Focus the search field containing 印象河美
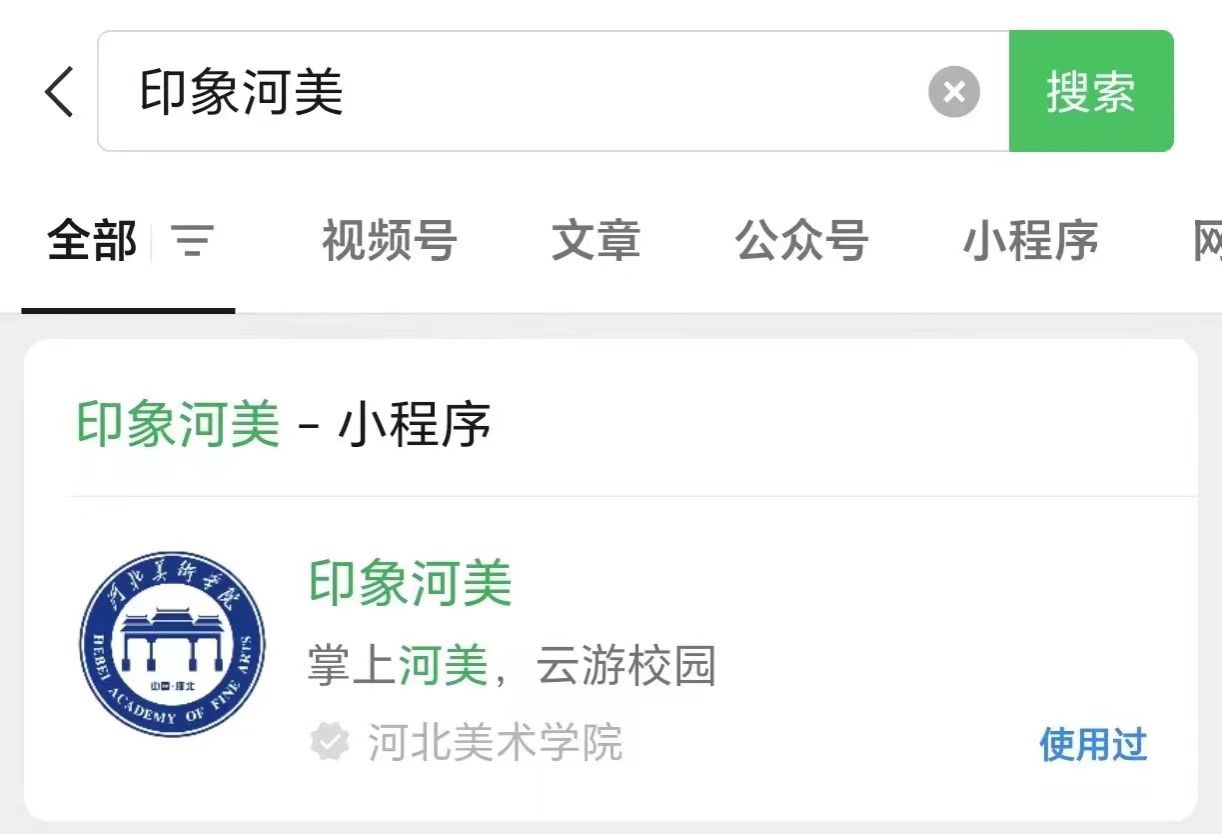The height and width of the screenshot is (834, 1222). (553, 91)
